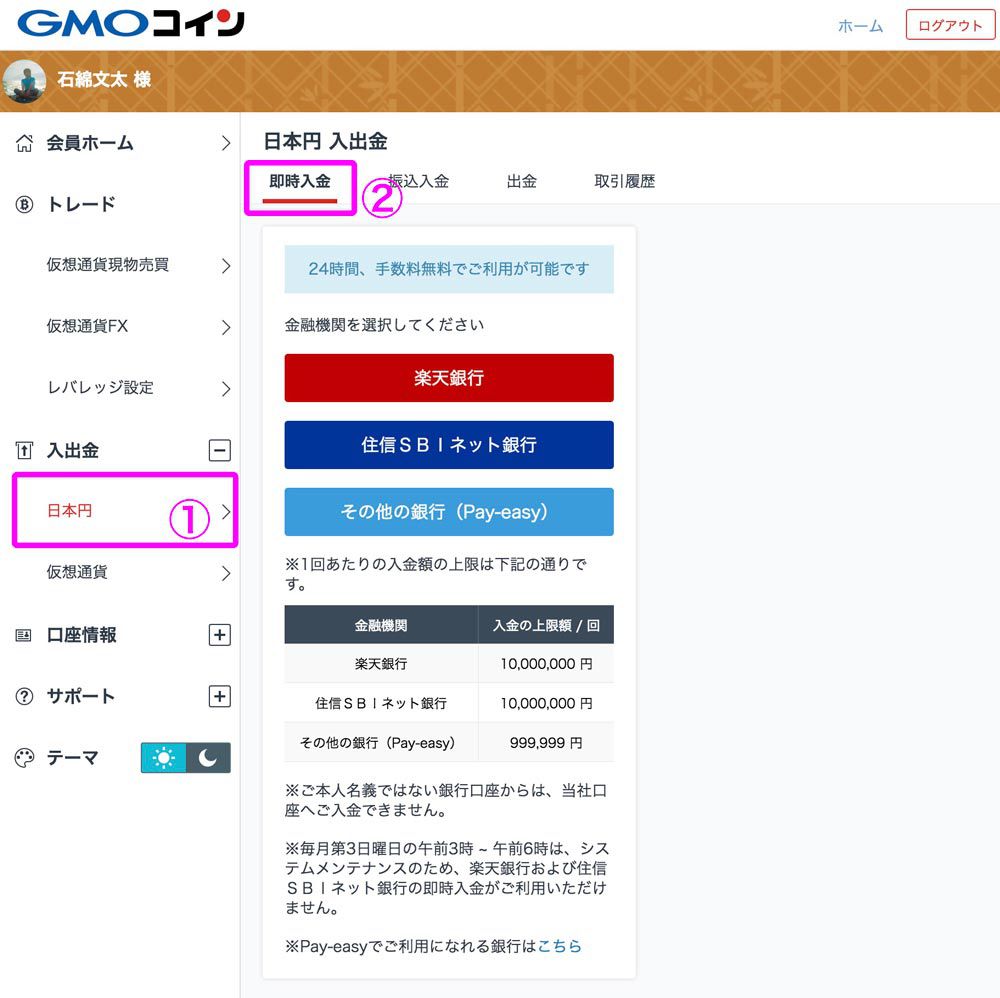The width and height of the screenshot is (1000, 998).
Task: Click the トレード bitcoin icon
Action: tap(24, 205)
